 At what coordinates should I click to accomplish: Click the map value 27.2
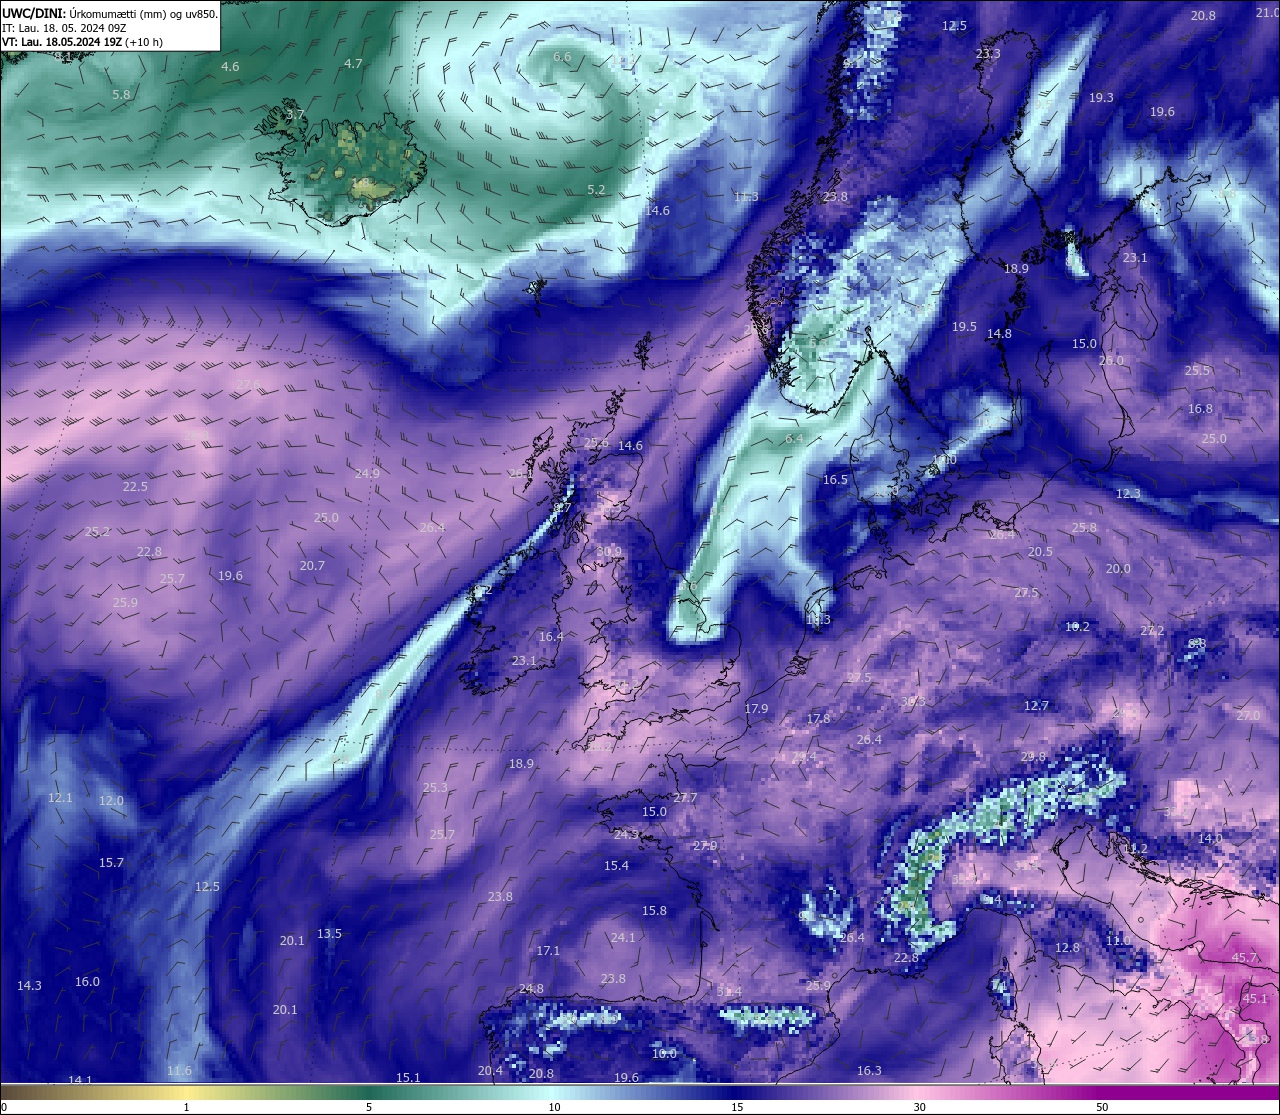tap(1152, 630)
